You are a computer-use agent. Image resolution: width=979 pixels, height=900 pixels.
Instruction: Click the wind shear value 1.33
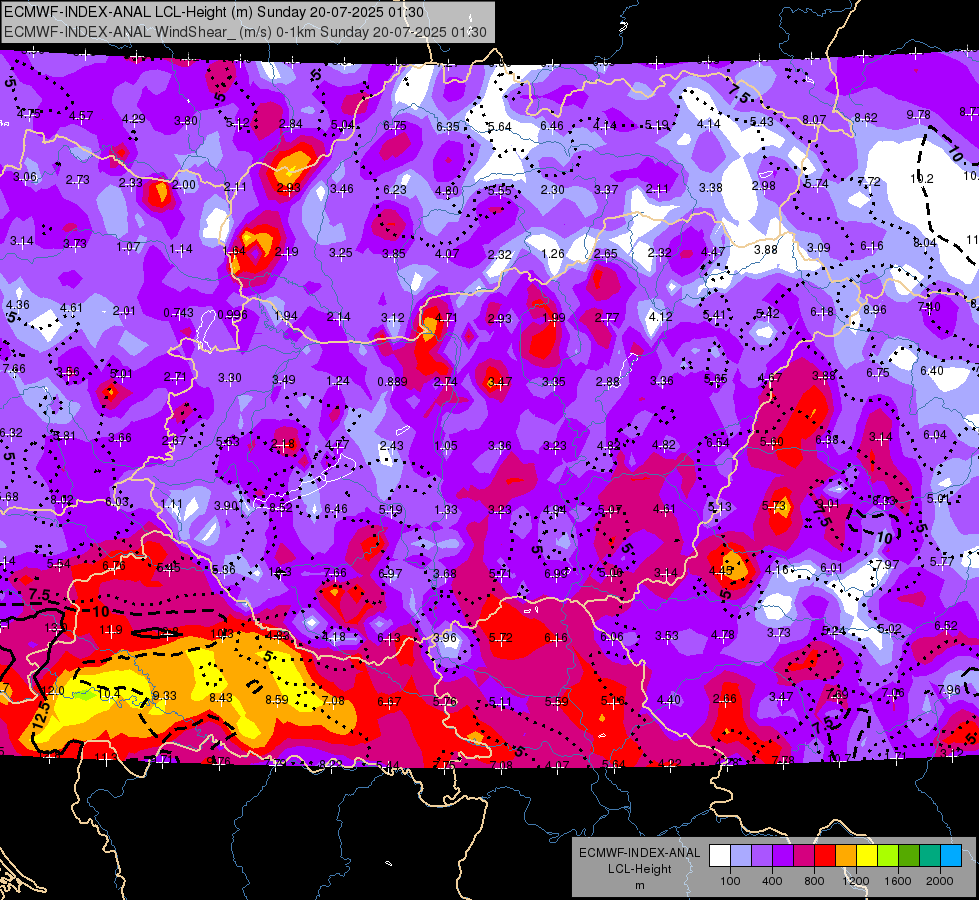tap(446, 510)
